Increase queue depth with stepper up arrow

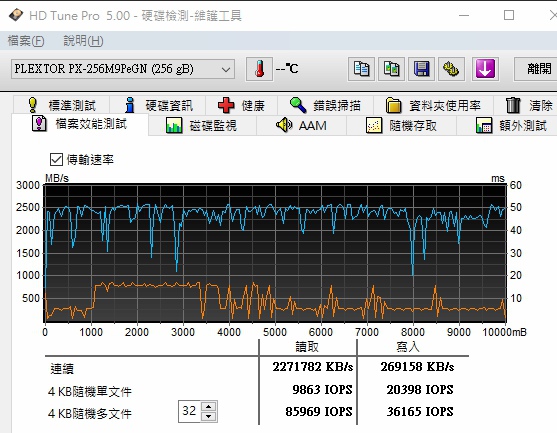coord(209,407)
